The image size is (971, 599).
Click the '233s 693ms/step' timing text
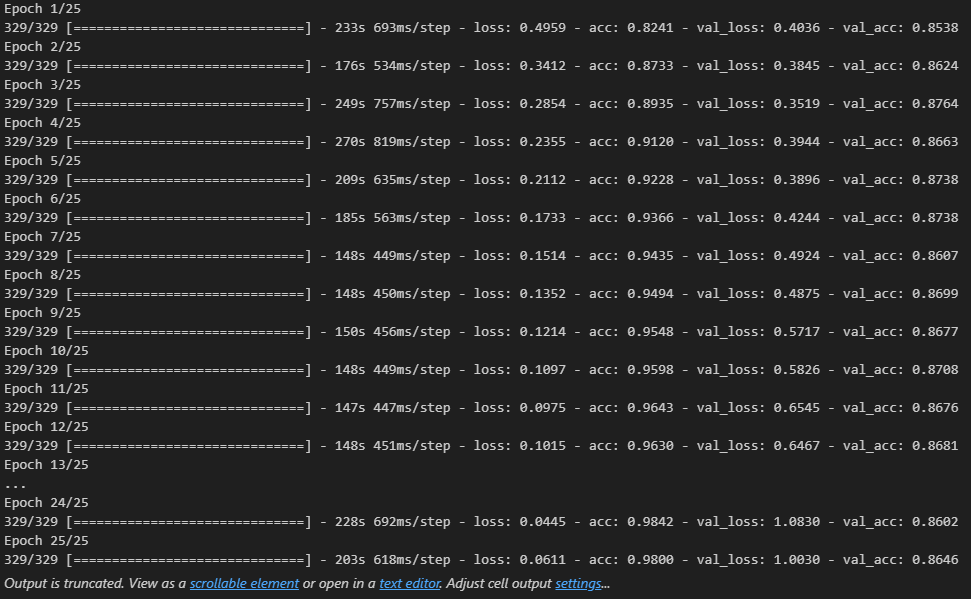coord(393,28)
